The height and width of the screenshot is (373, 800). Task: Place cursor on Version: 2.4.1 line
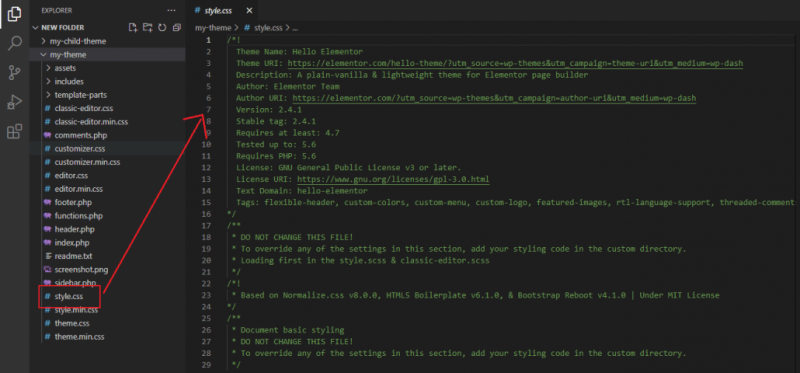pyautogui.click(x=269, y=110)
